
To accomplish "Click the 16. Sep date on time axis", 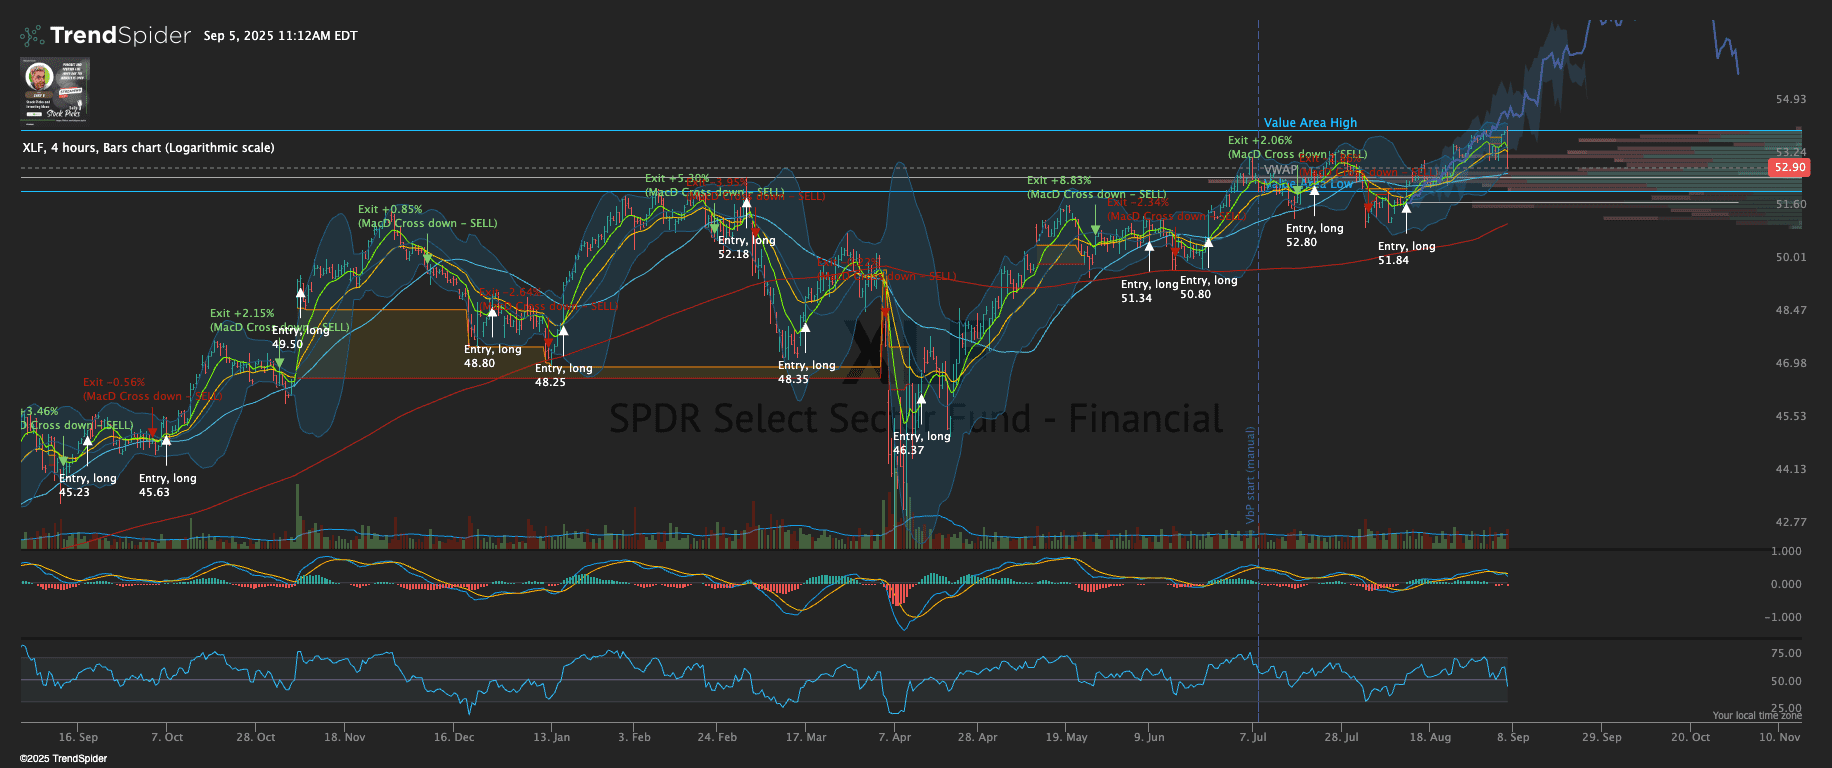I will point(78,737).
